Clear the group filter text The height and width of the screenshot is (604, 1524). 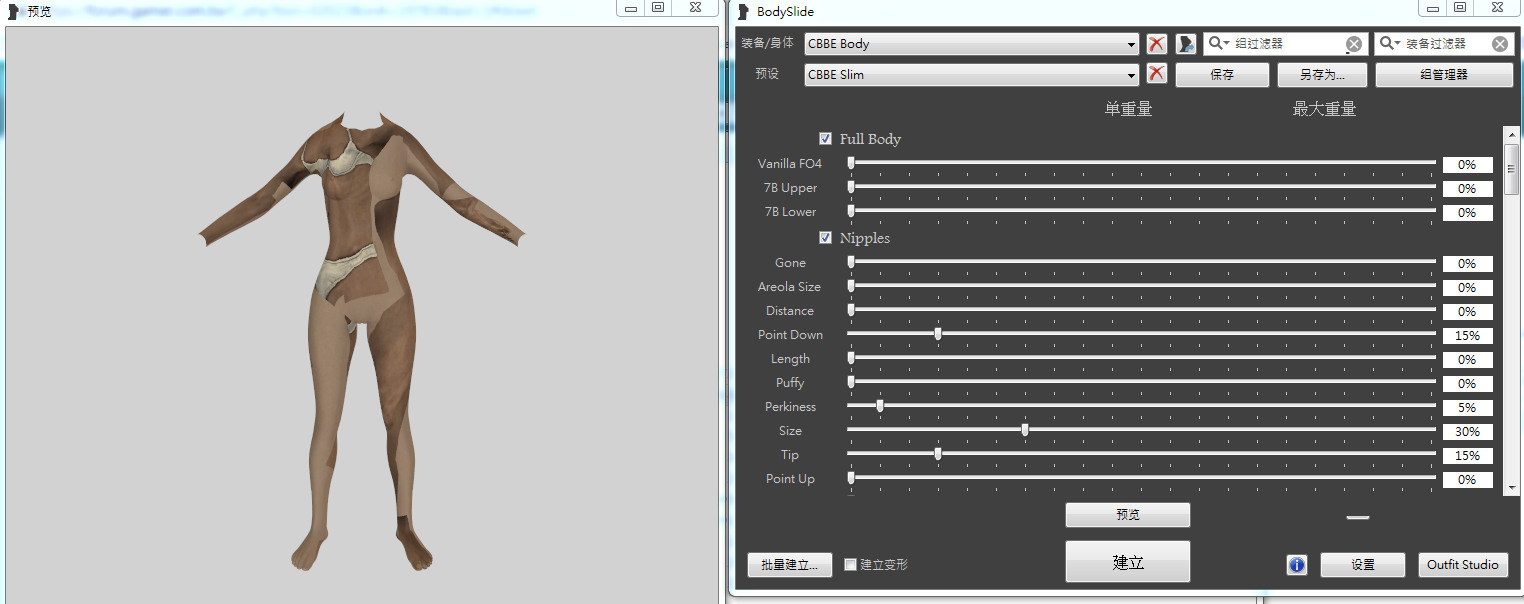tap(1353, 44)
